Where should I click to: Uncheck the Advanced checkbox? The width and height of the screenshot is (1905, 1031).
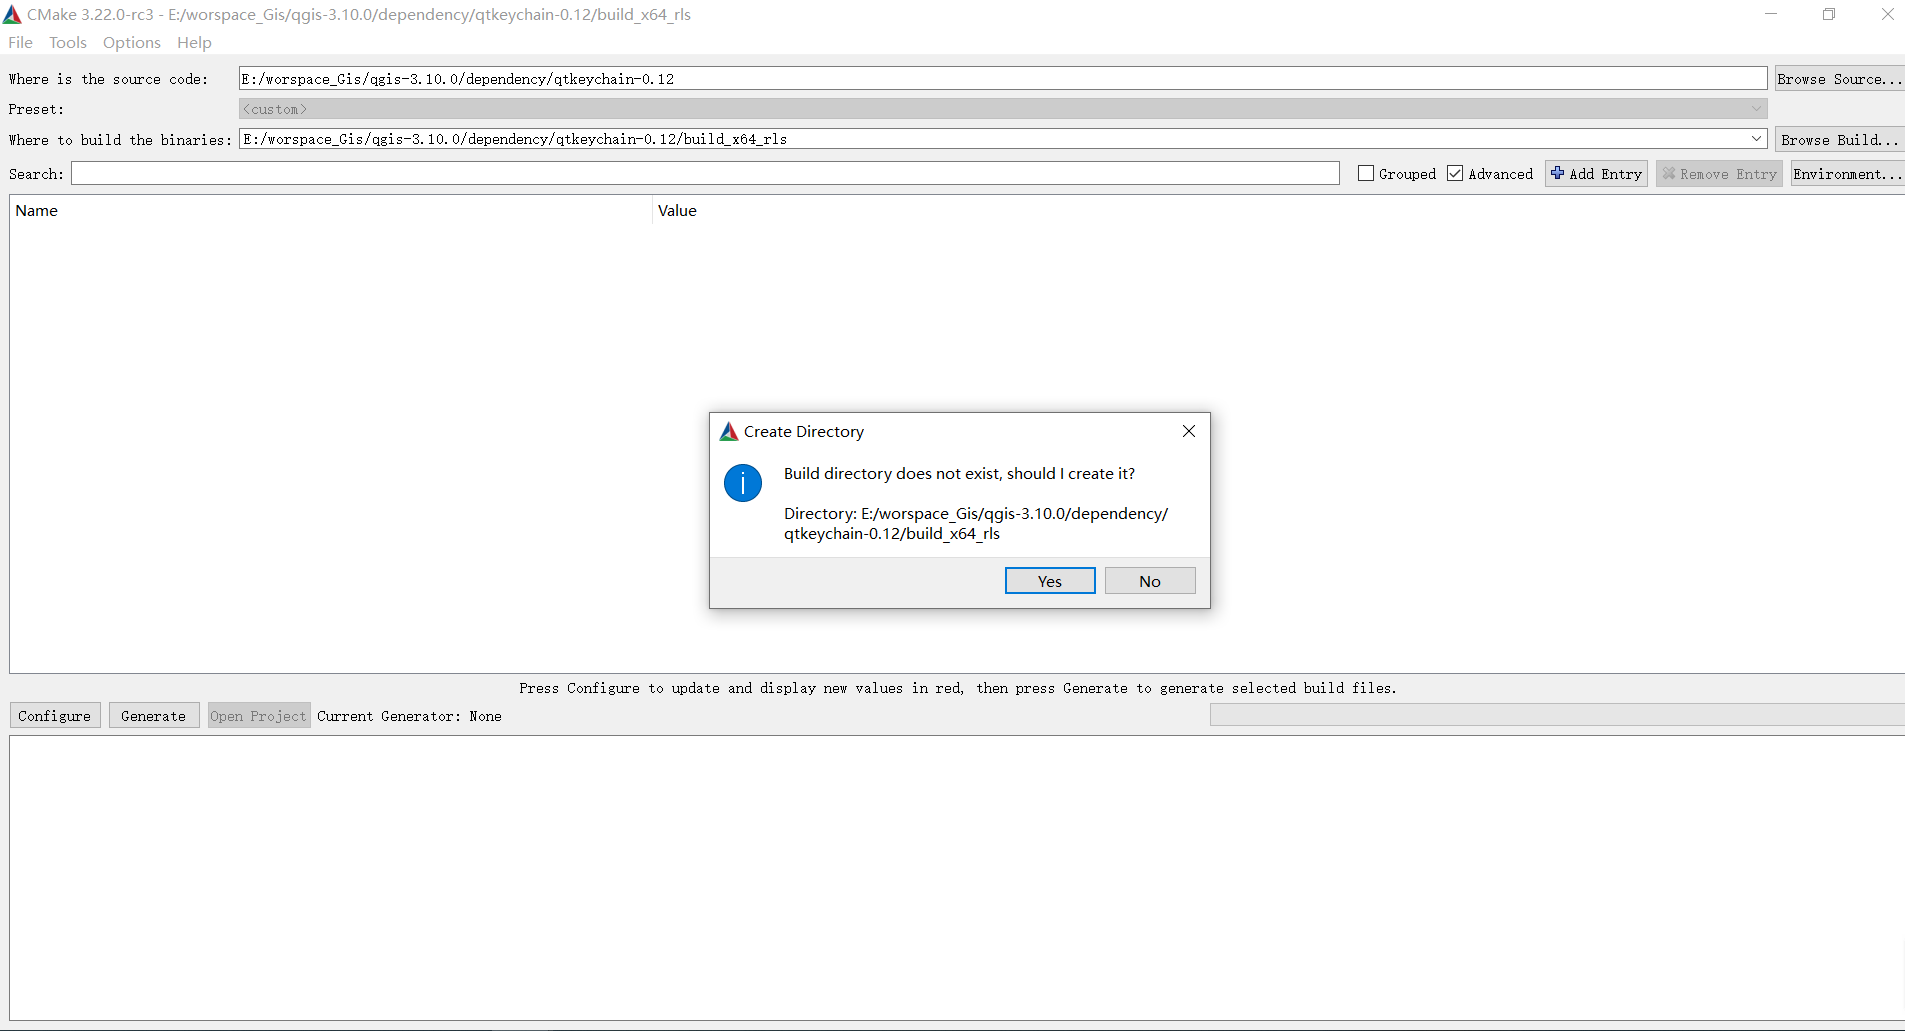click(1455, 174)
